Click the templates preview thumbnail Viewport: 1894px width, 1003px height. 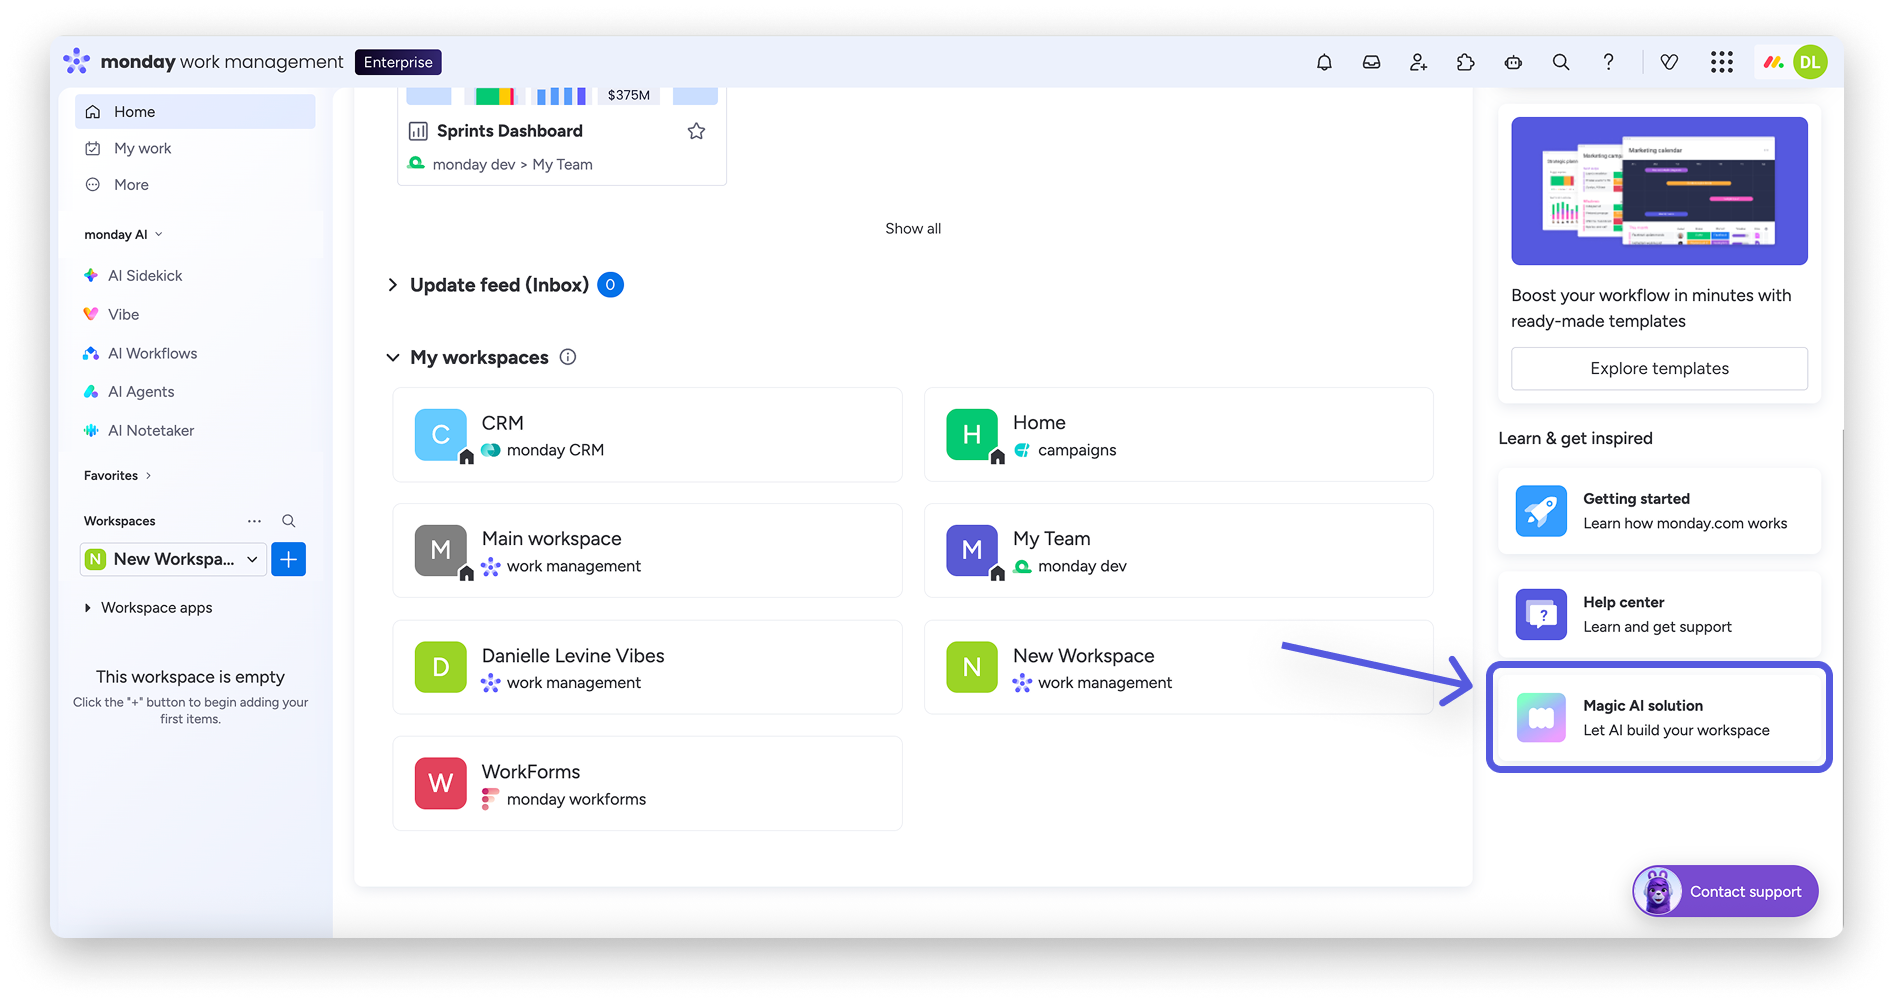pos(1659,191)
